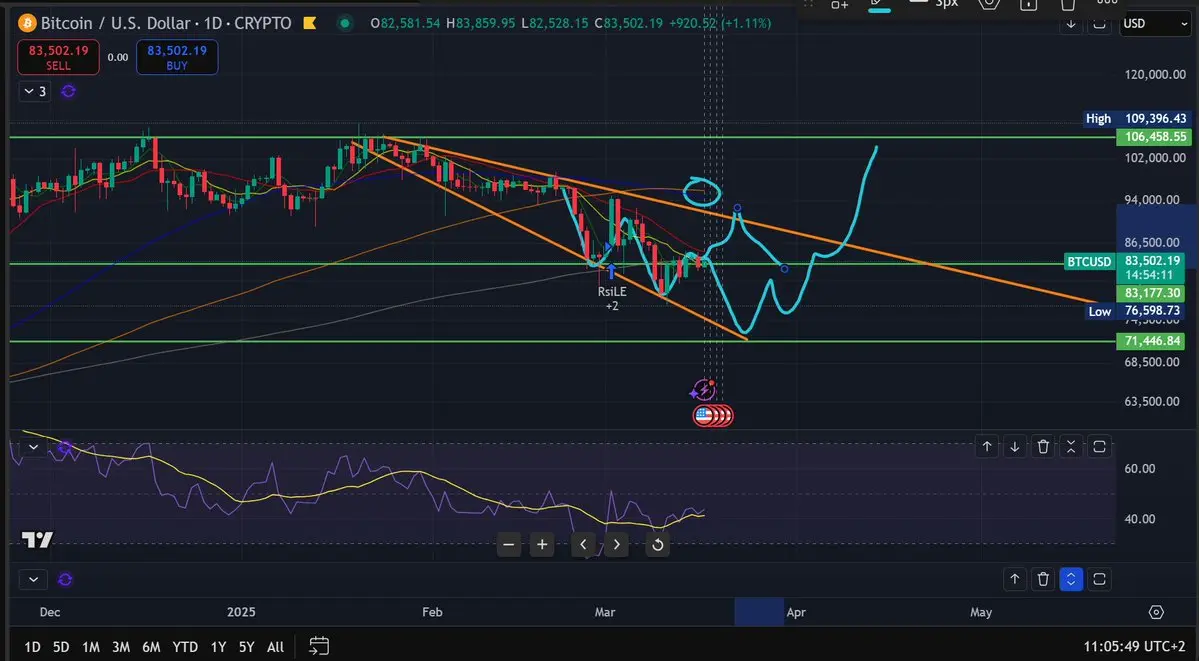Click the 0.00 spread value
The width and height of the screenshot is (1199, 661).
click(118, 57)
